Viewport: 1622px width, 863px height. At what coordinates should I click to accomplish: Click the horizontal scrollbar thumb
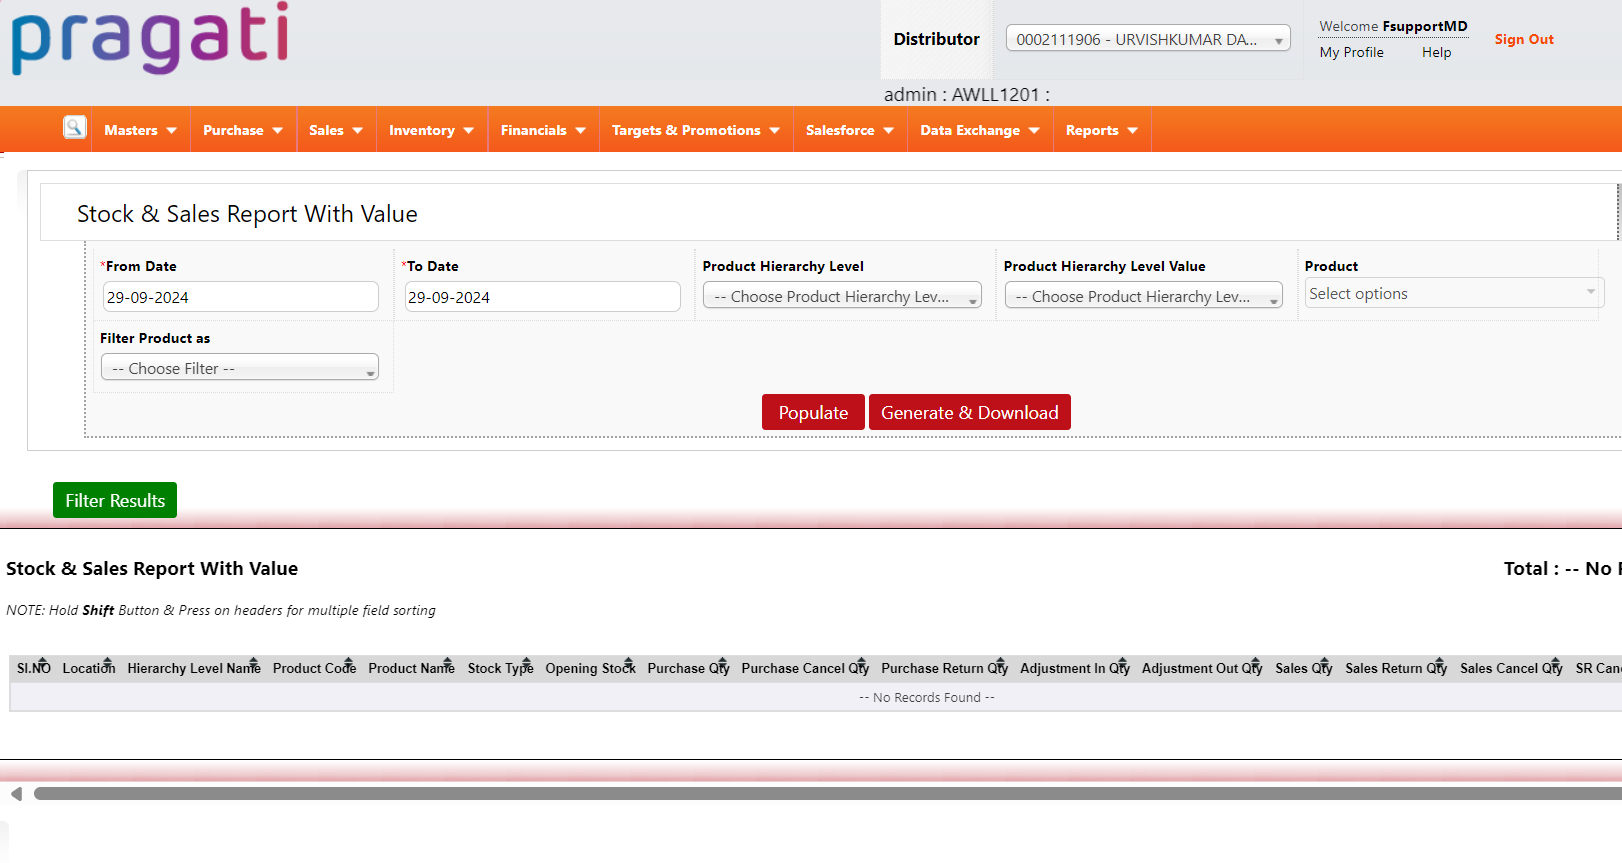[828, 794]
